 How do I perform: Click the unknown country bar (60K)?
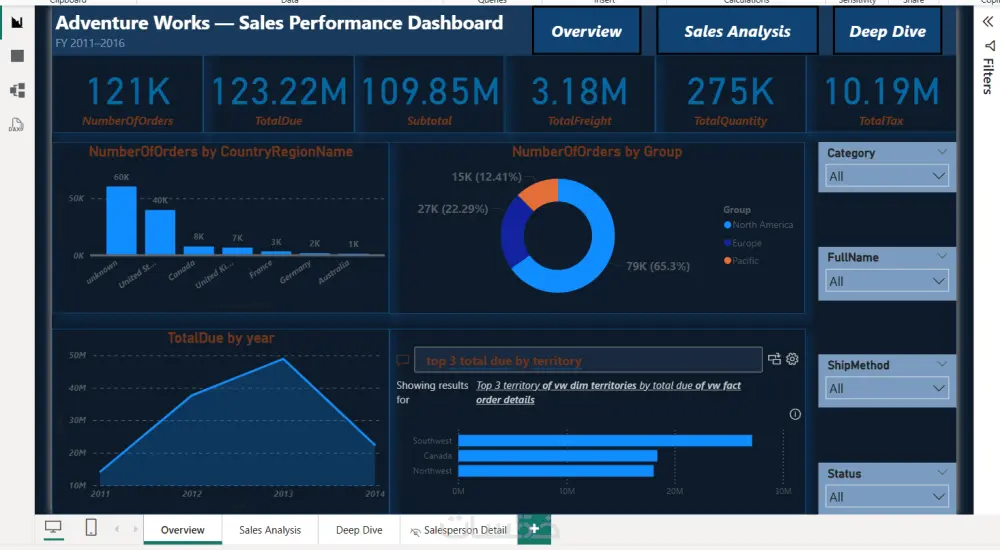coord(121,220)
